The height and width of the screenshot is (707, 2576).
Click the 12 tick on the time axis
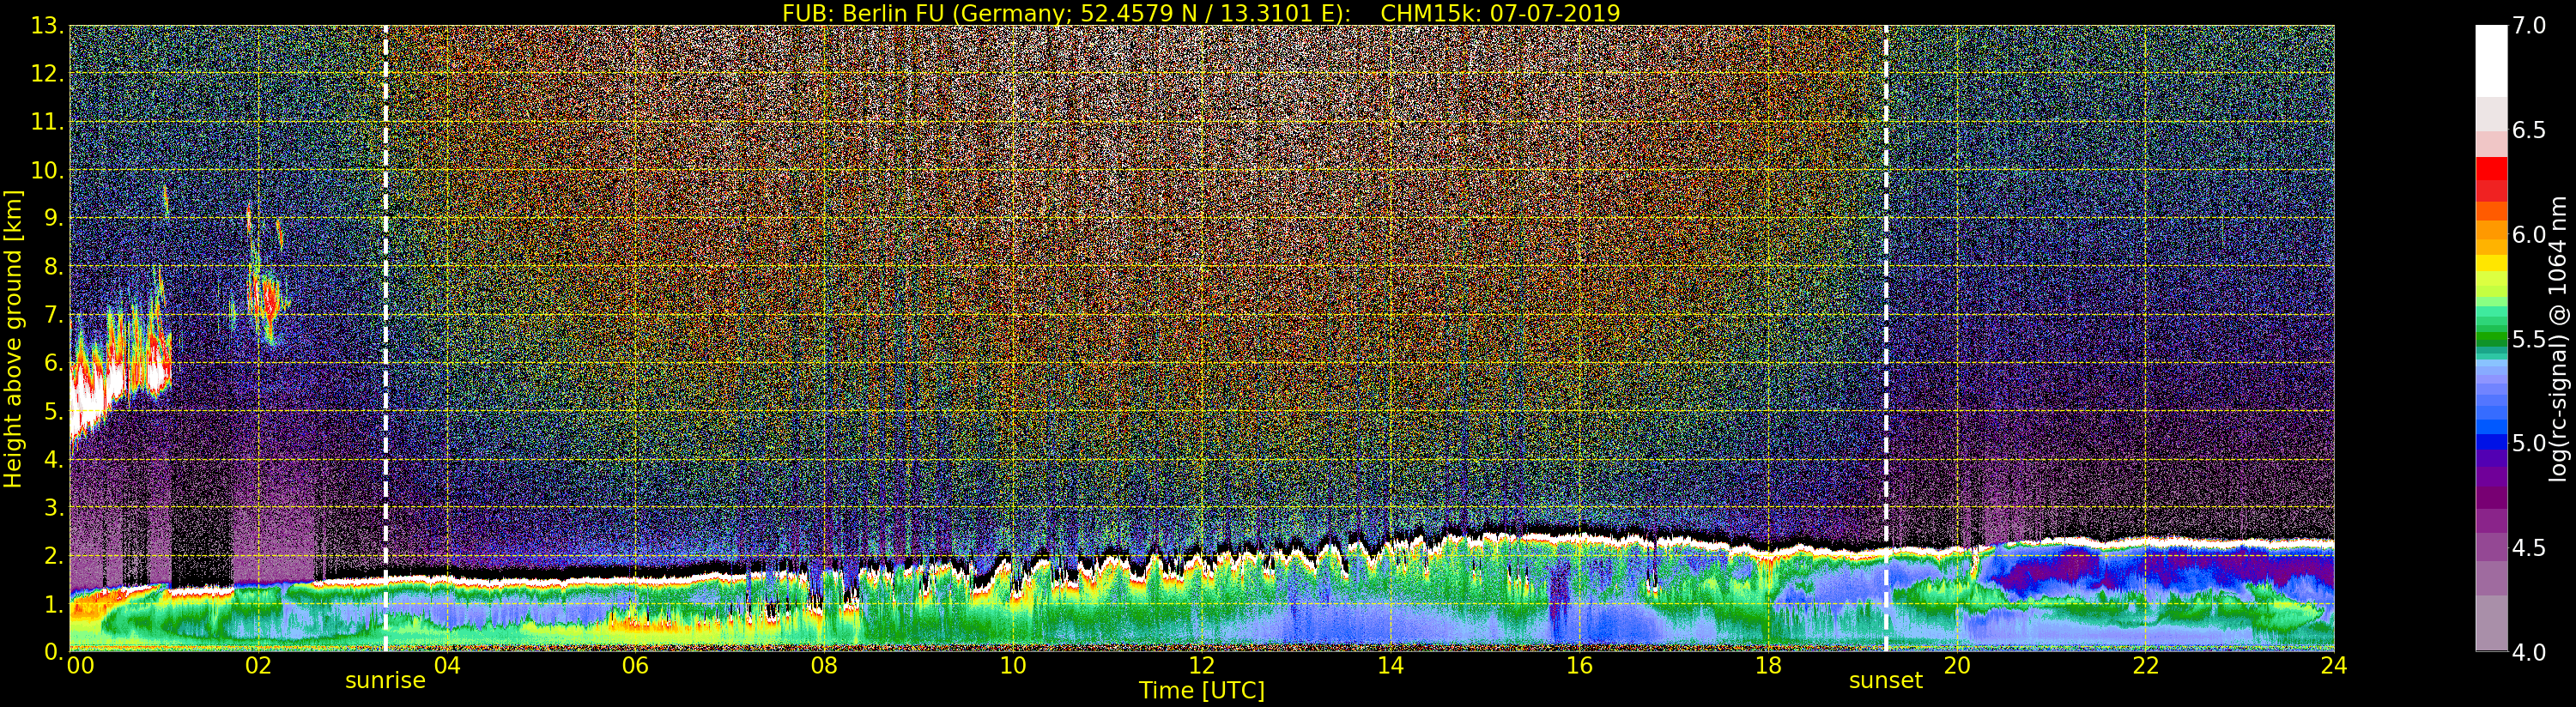(x=1201, y=666)
